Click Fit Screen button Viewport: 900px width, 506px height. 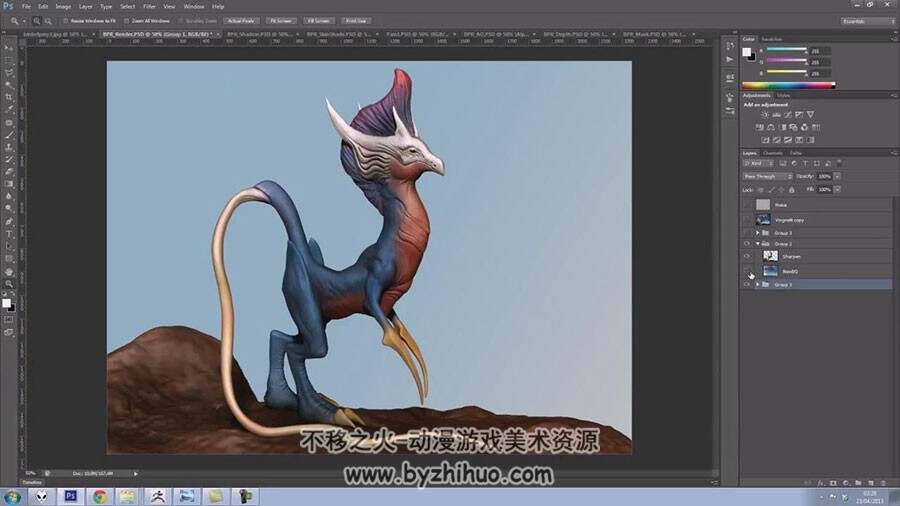pos(281,21)
